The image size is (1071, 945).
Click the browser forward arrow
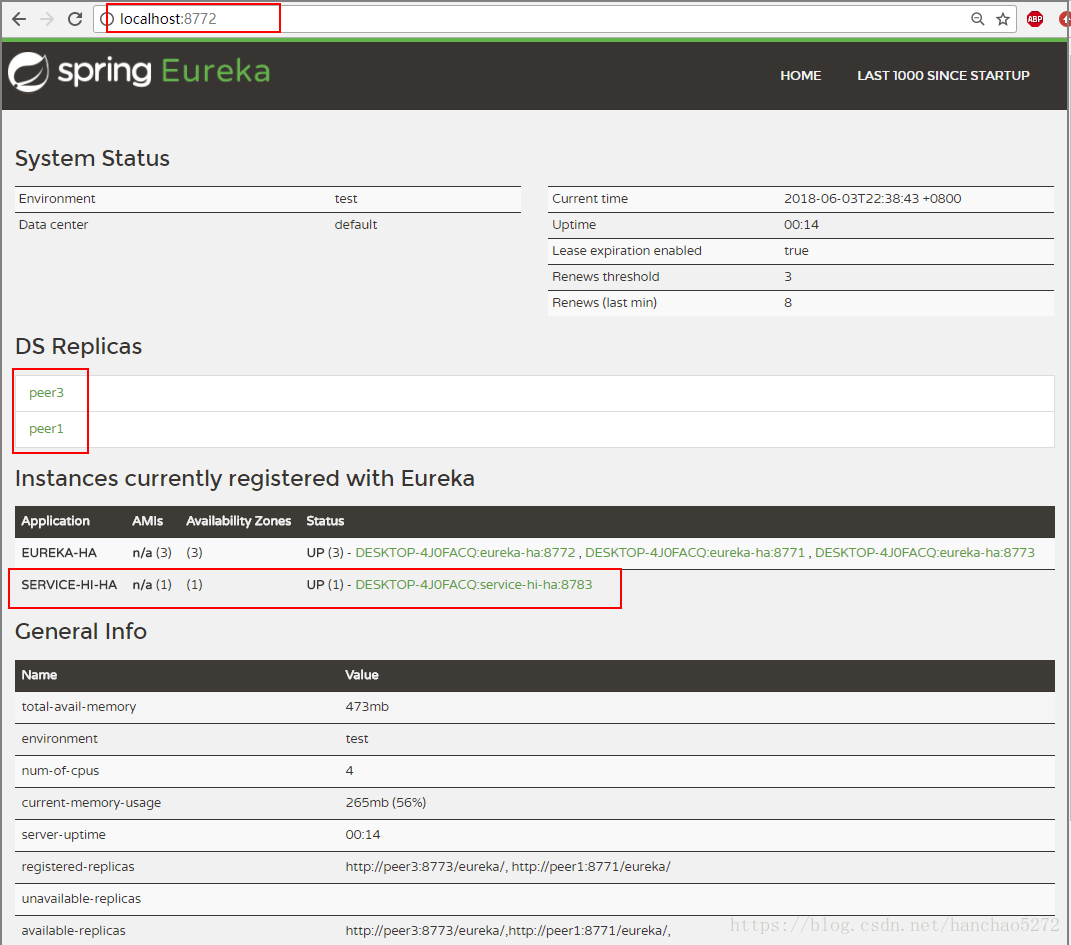[47, 19]
